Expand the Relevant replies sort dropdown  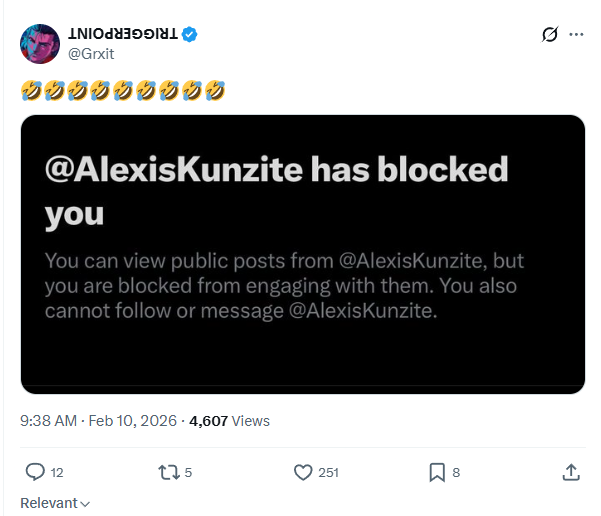pyautogui.click(x=55, y=503)
